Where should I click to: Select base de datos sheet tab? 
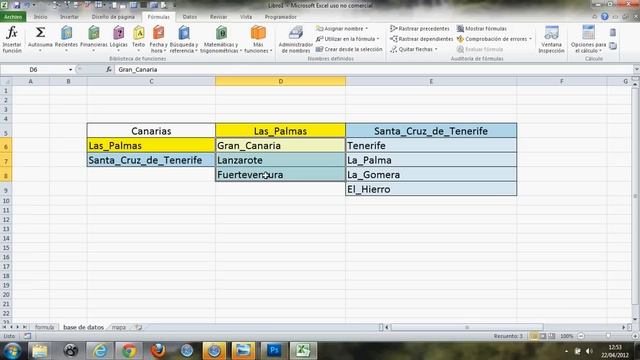click(83, 327)
